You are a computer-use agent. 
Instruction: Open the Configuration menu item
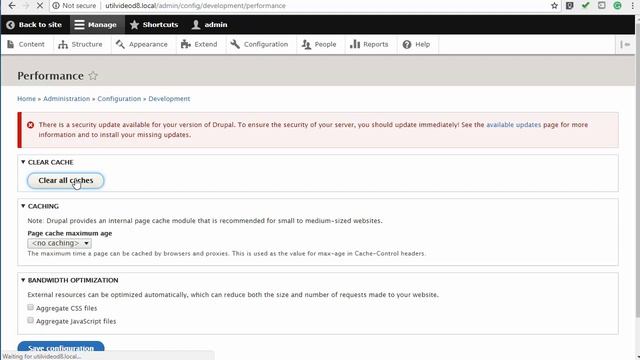pyautogui.click(x=260, y=44)
